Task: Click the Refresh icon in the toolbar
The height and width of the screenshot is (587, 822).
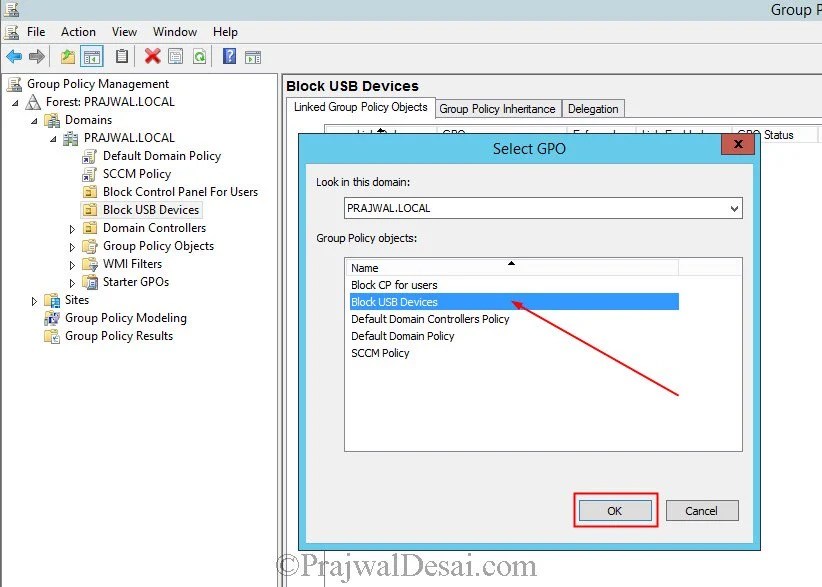Action: click(200, 56)
